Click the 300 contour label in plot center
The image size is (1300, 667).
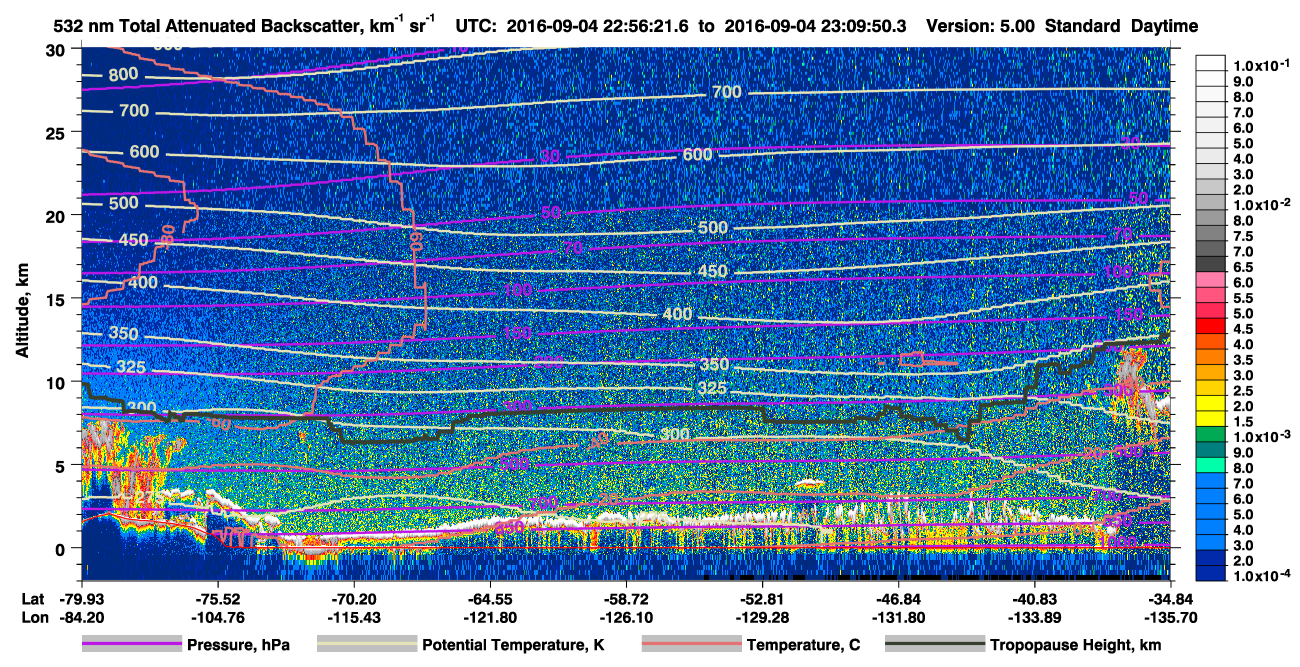675,433
